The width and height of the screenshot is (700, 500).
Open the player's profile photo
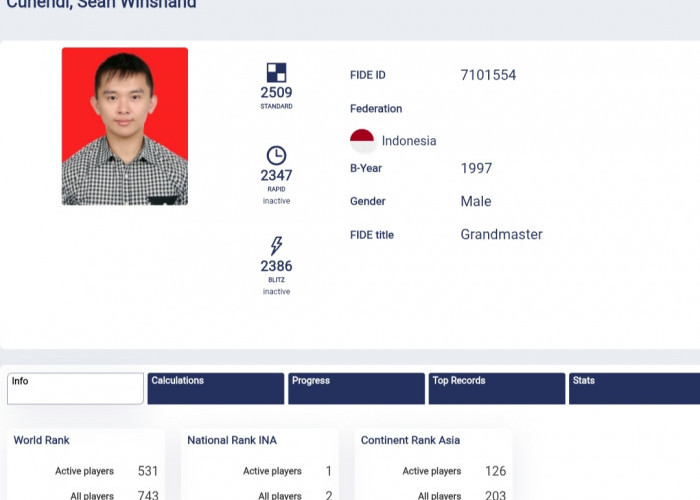point(125,126)
